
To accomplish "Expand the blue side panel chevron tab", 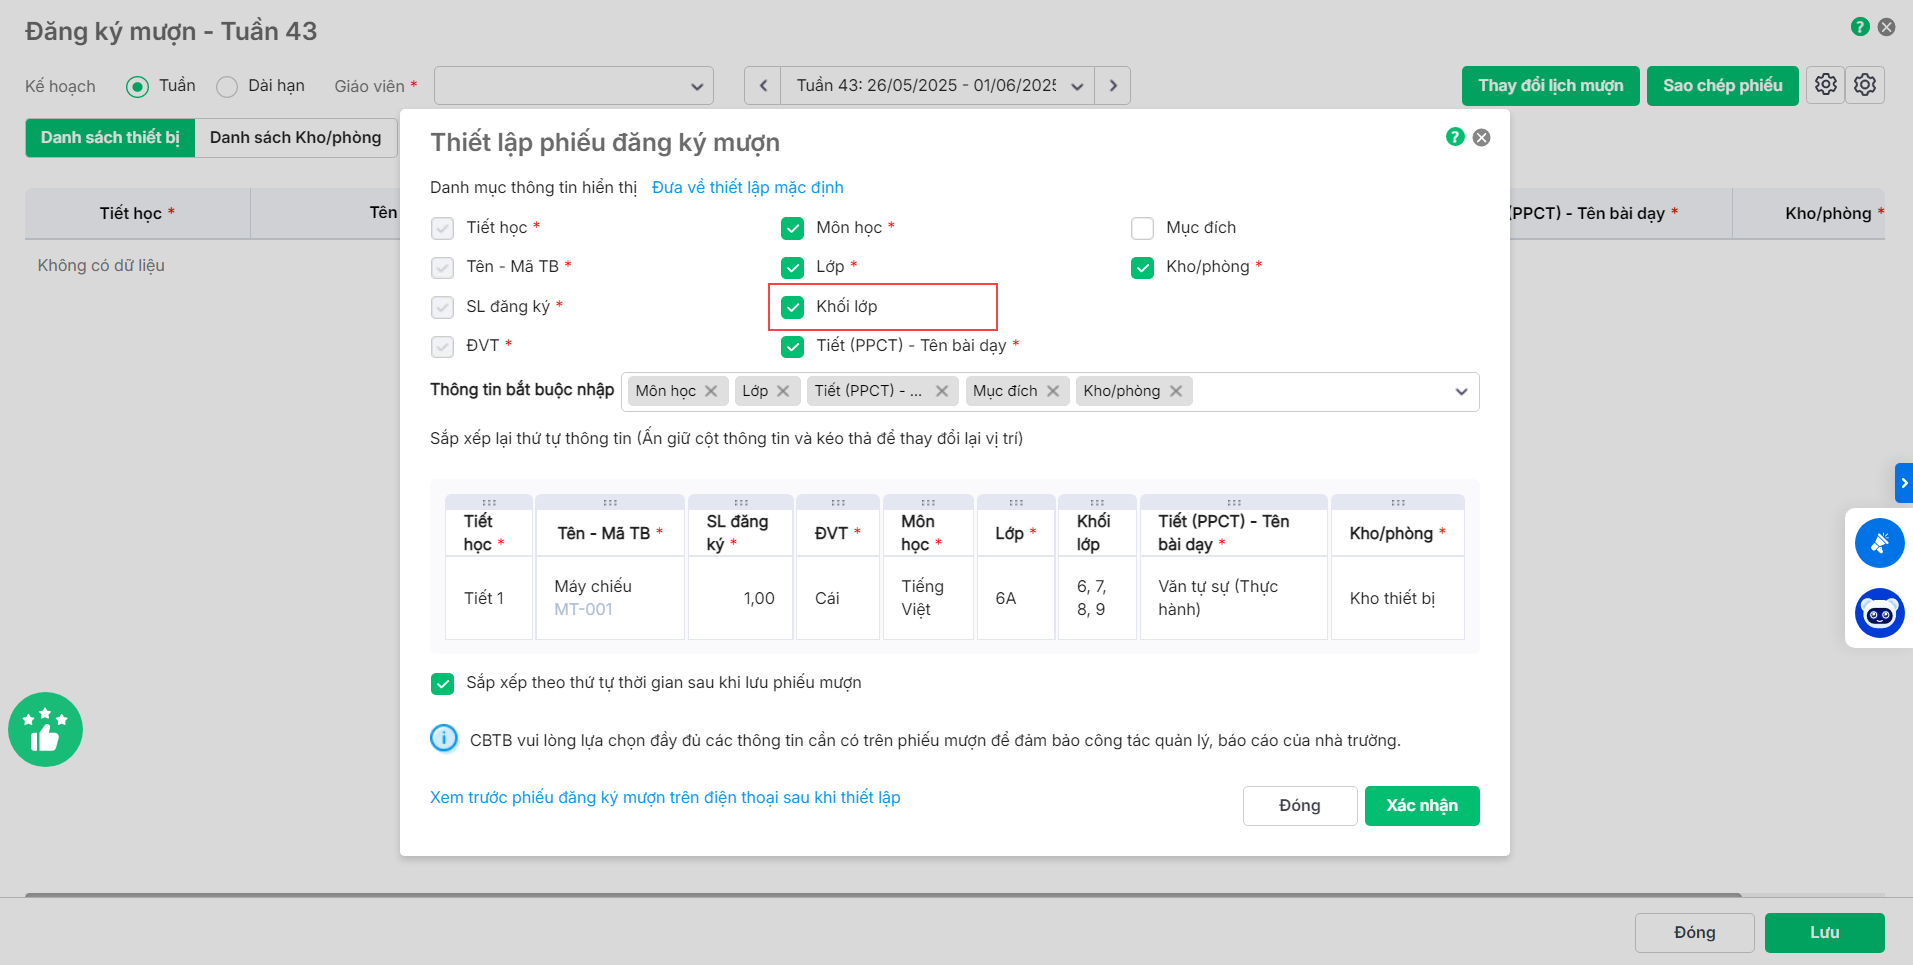I will click(1904, 483).
